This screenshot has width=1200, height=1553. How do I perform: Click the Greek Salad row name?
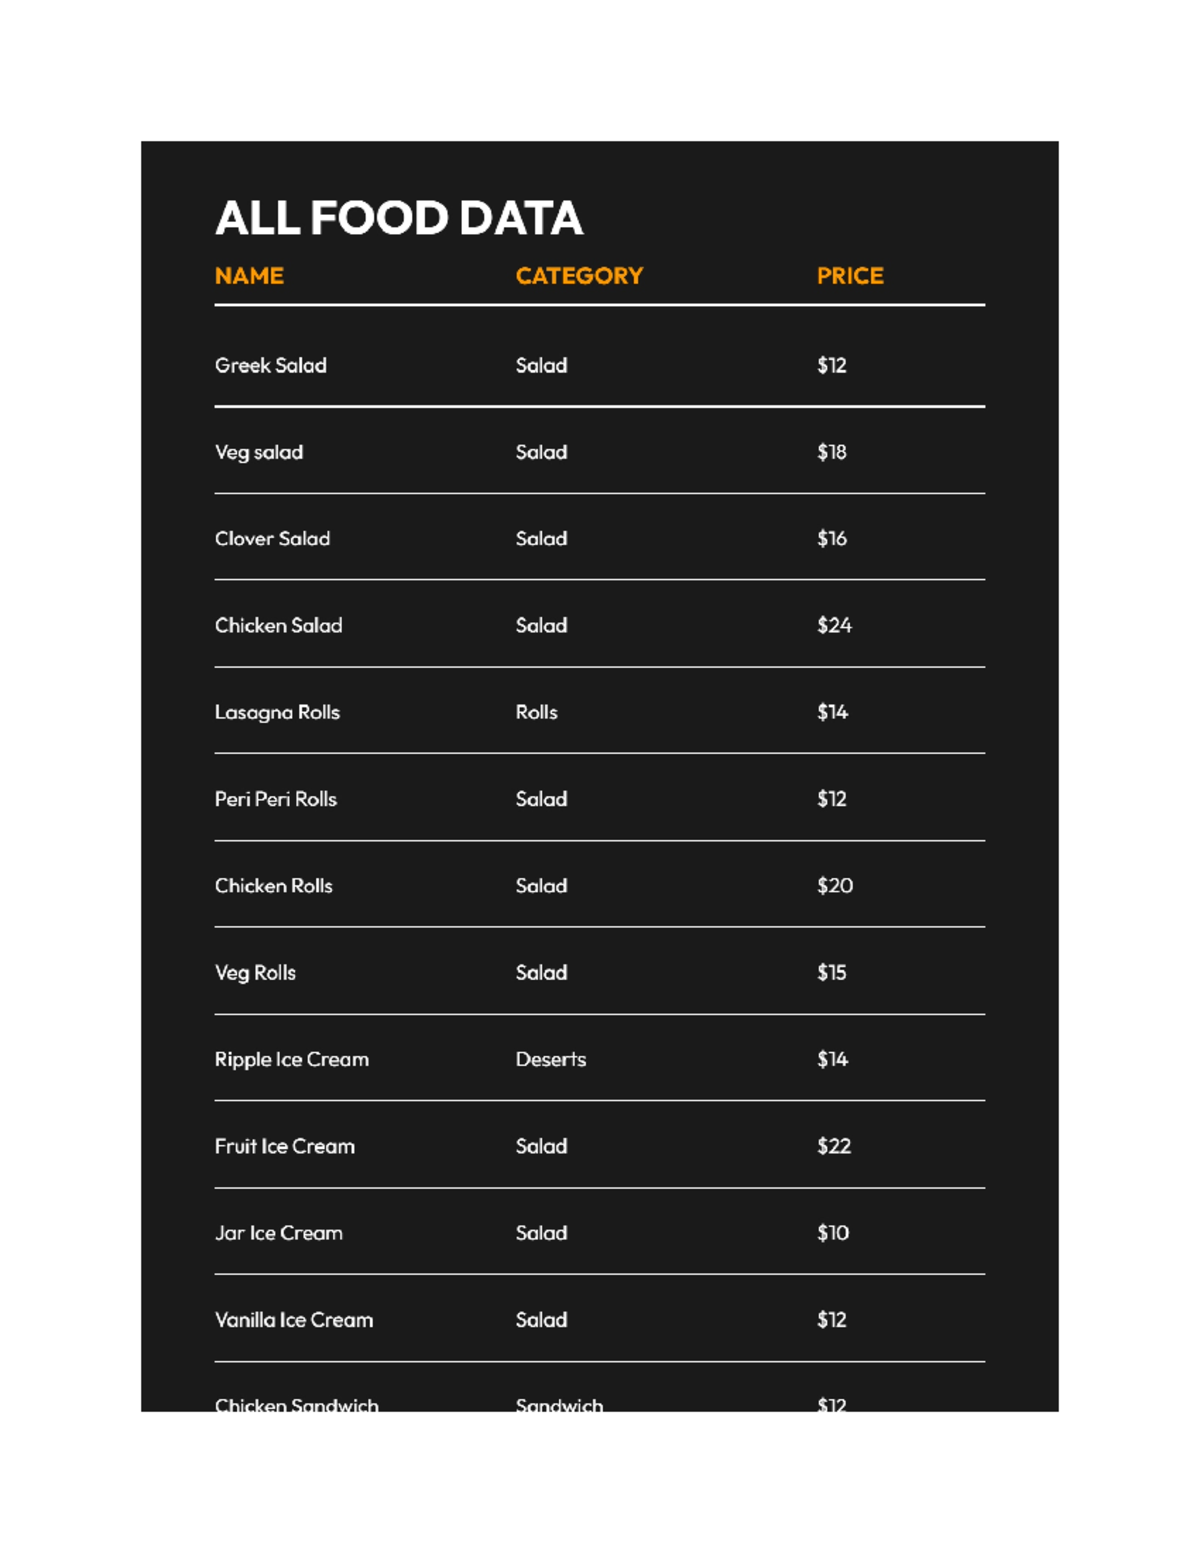271,365
